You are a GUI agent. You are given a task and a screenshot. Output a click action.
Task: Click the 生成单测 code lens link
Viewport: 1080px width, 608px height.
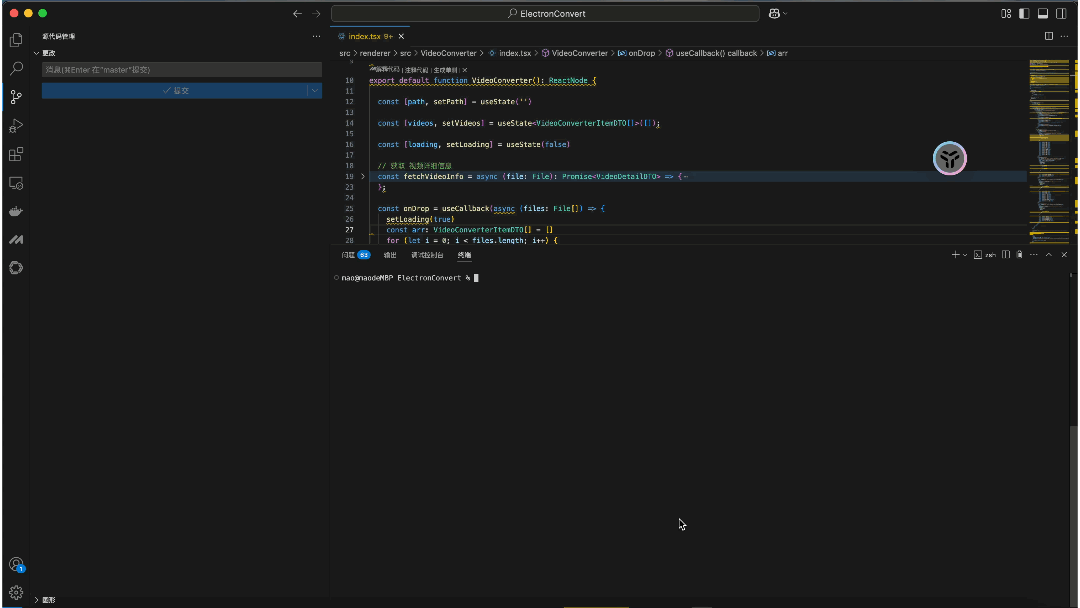point(446,70)
